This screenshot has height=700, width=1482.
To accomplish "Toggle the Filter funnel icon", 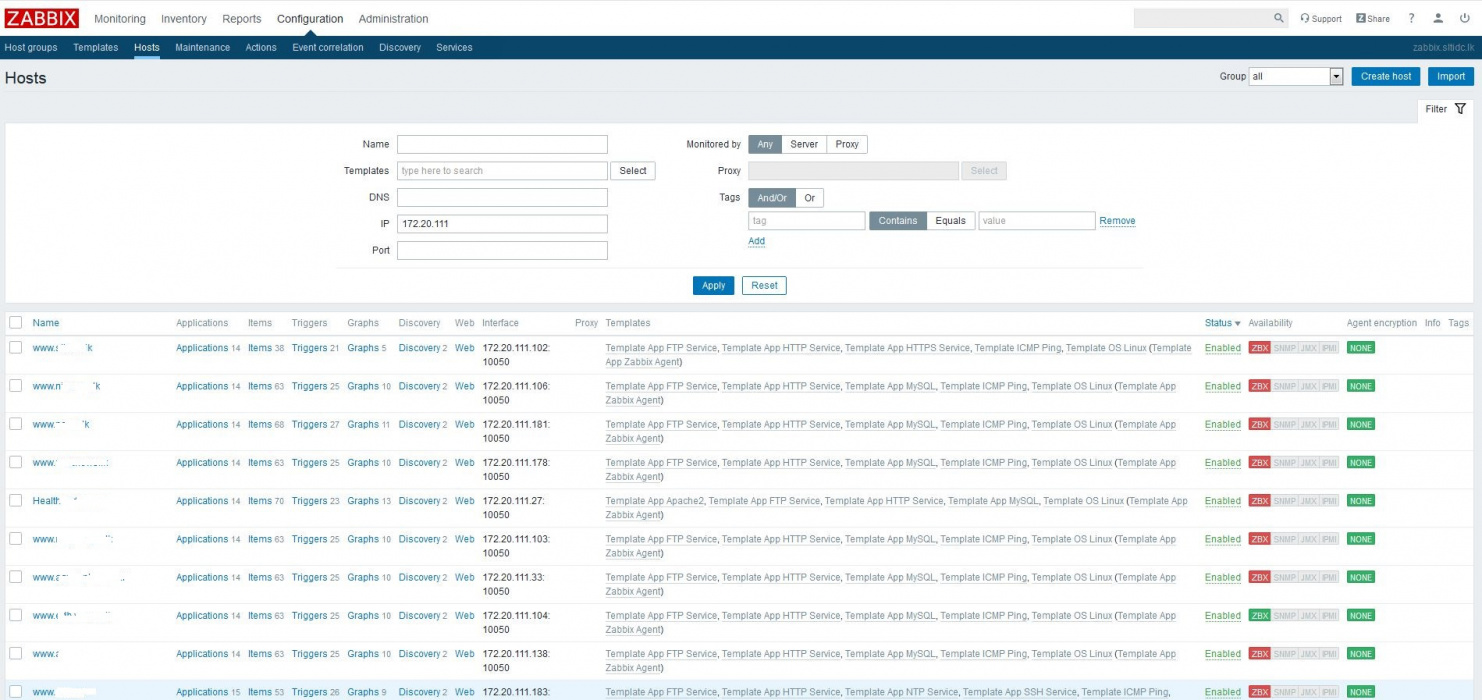I will pos(1460,109).
